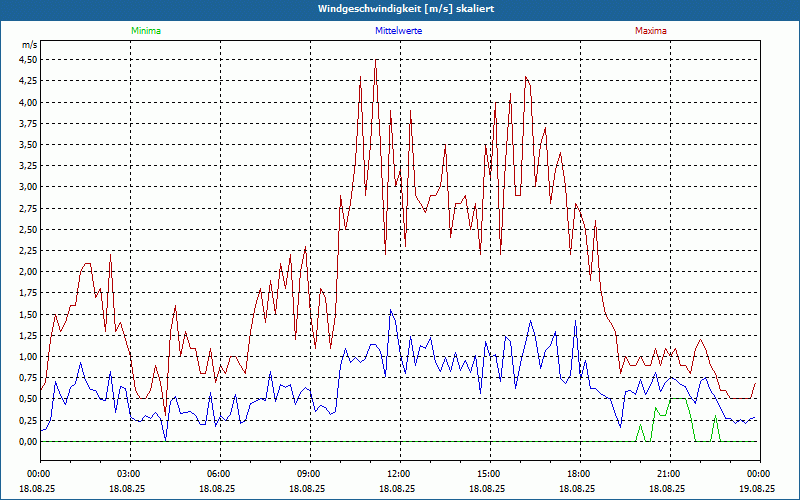Click the '06:00' time label
The image size is (800, 500).
[x=220, y=474]
